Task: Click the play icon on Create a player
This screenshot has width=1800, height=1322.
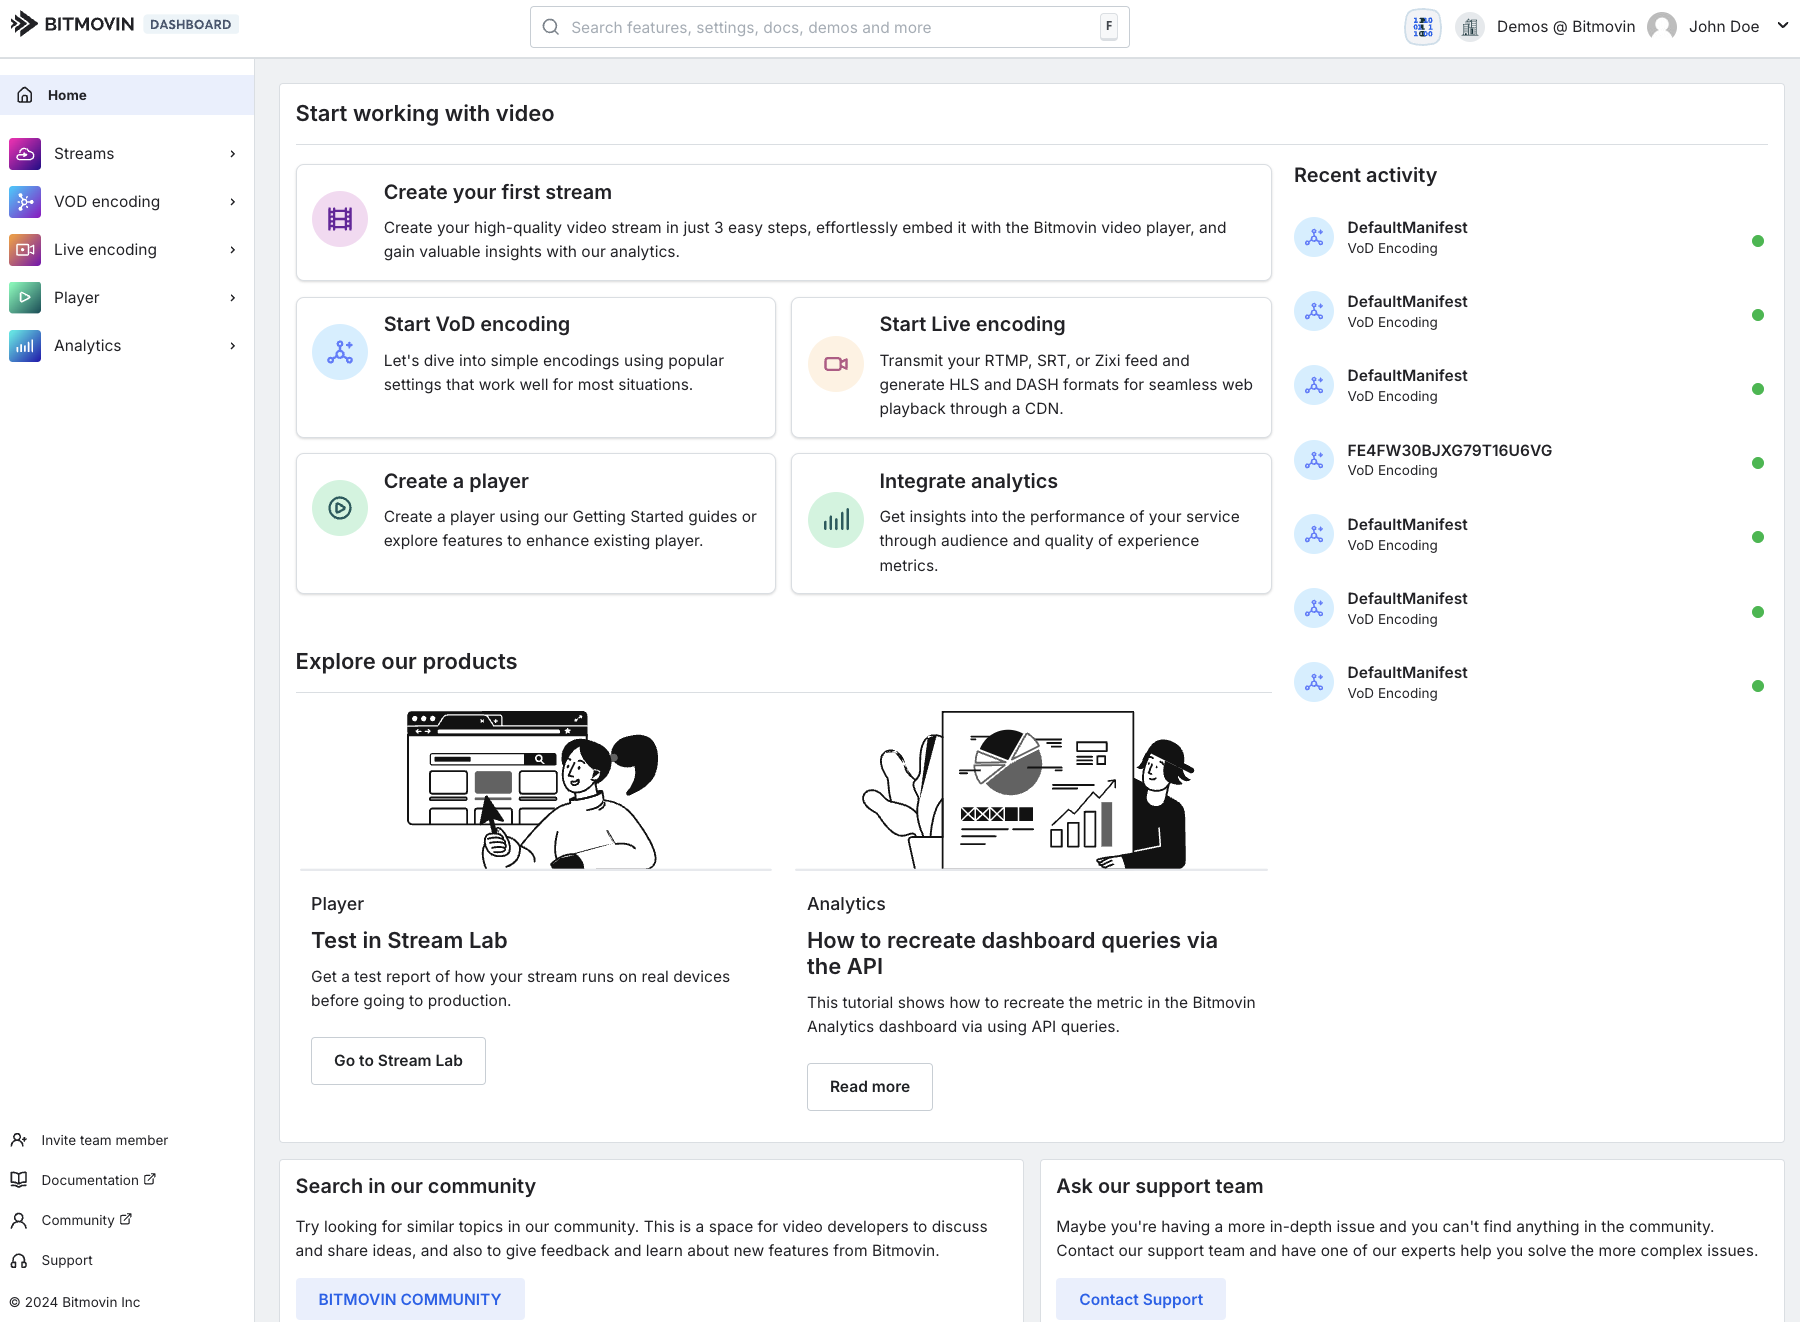Action: click(340, 508)
